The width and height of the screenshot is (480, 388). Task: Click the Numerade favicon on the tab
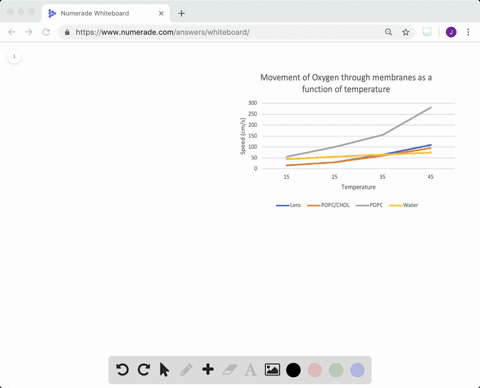pyautogui.click(x=52, y=13)
